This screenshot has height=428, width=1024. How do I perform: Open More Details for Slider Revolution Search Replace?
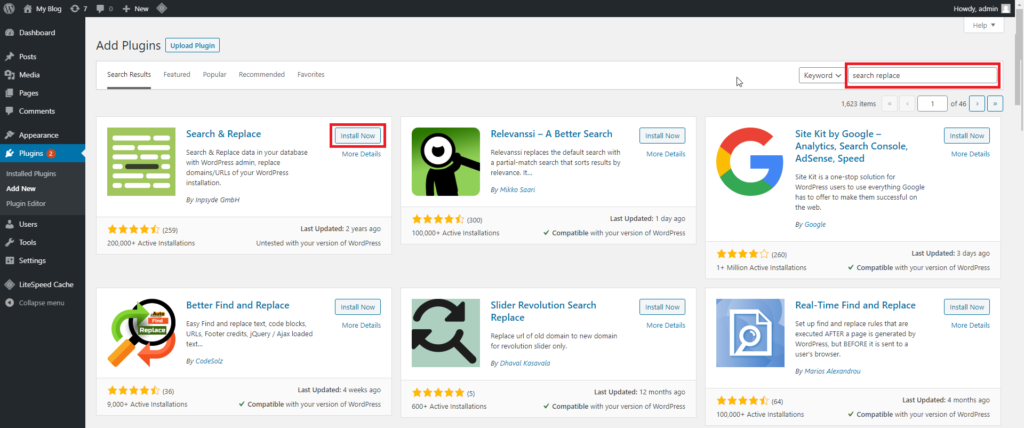(x=665, y=325)
